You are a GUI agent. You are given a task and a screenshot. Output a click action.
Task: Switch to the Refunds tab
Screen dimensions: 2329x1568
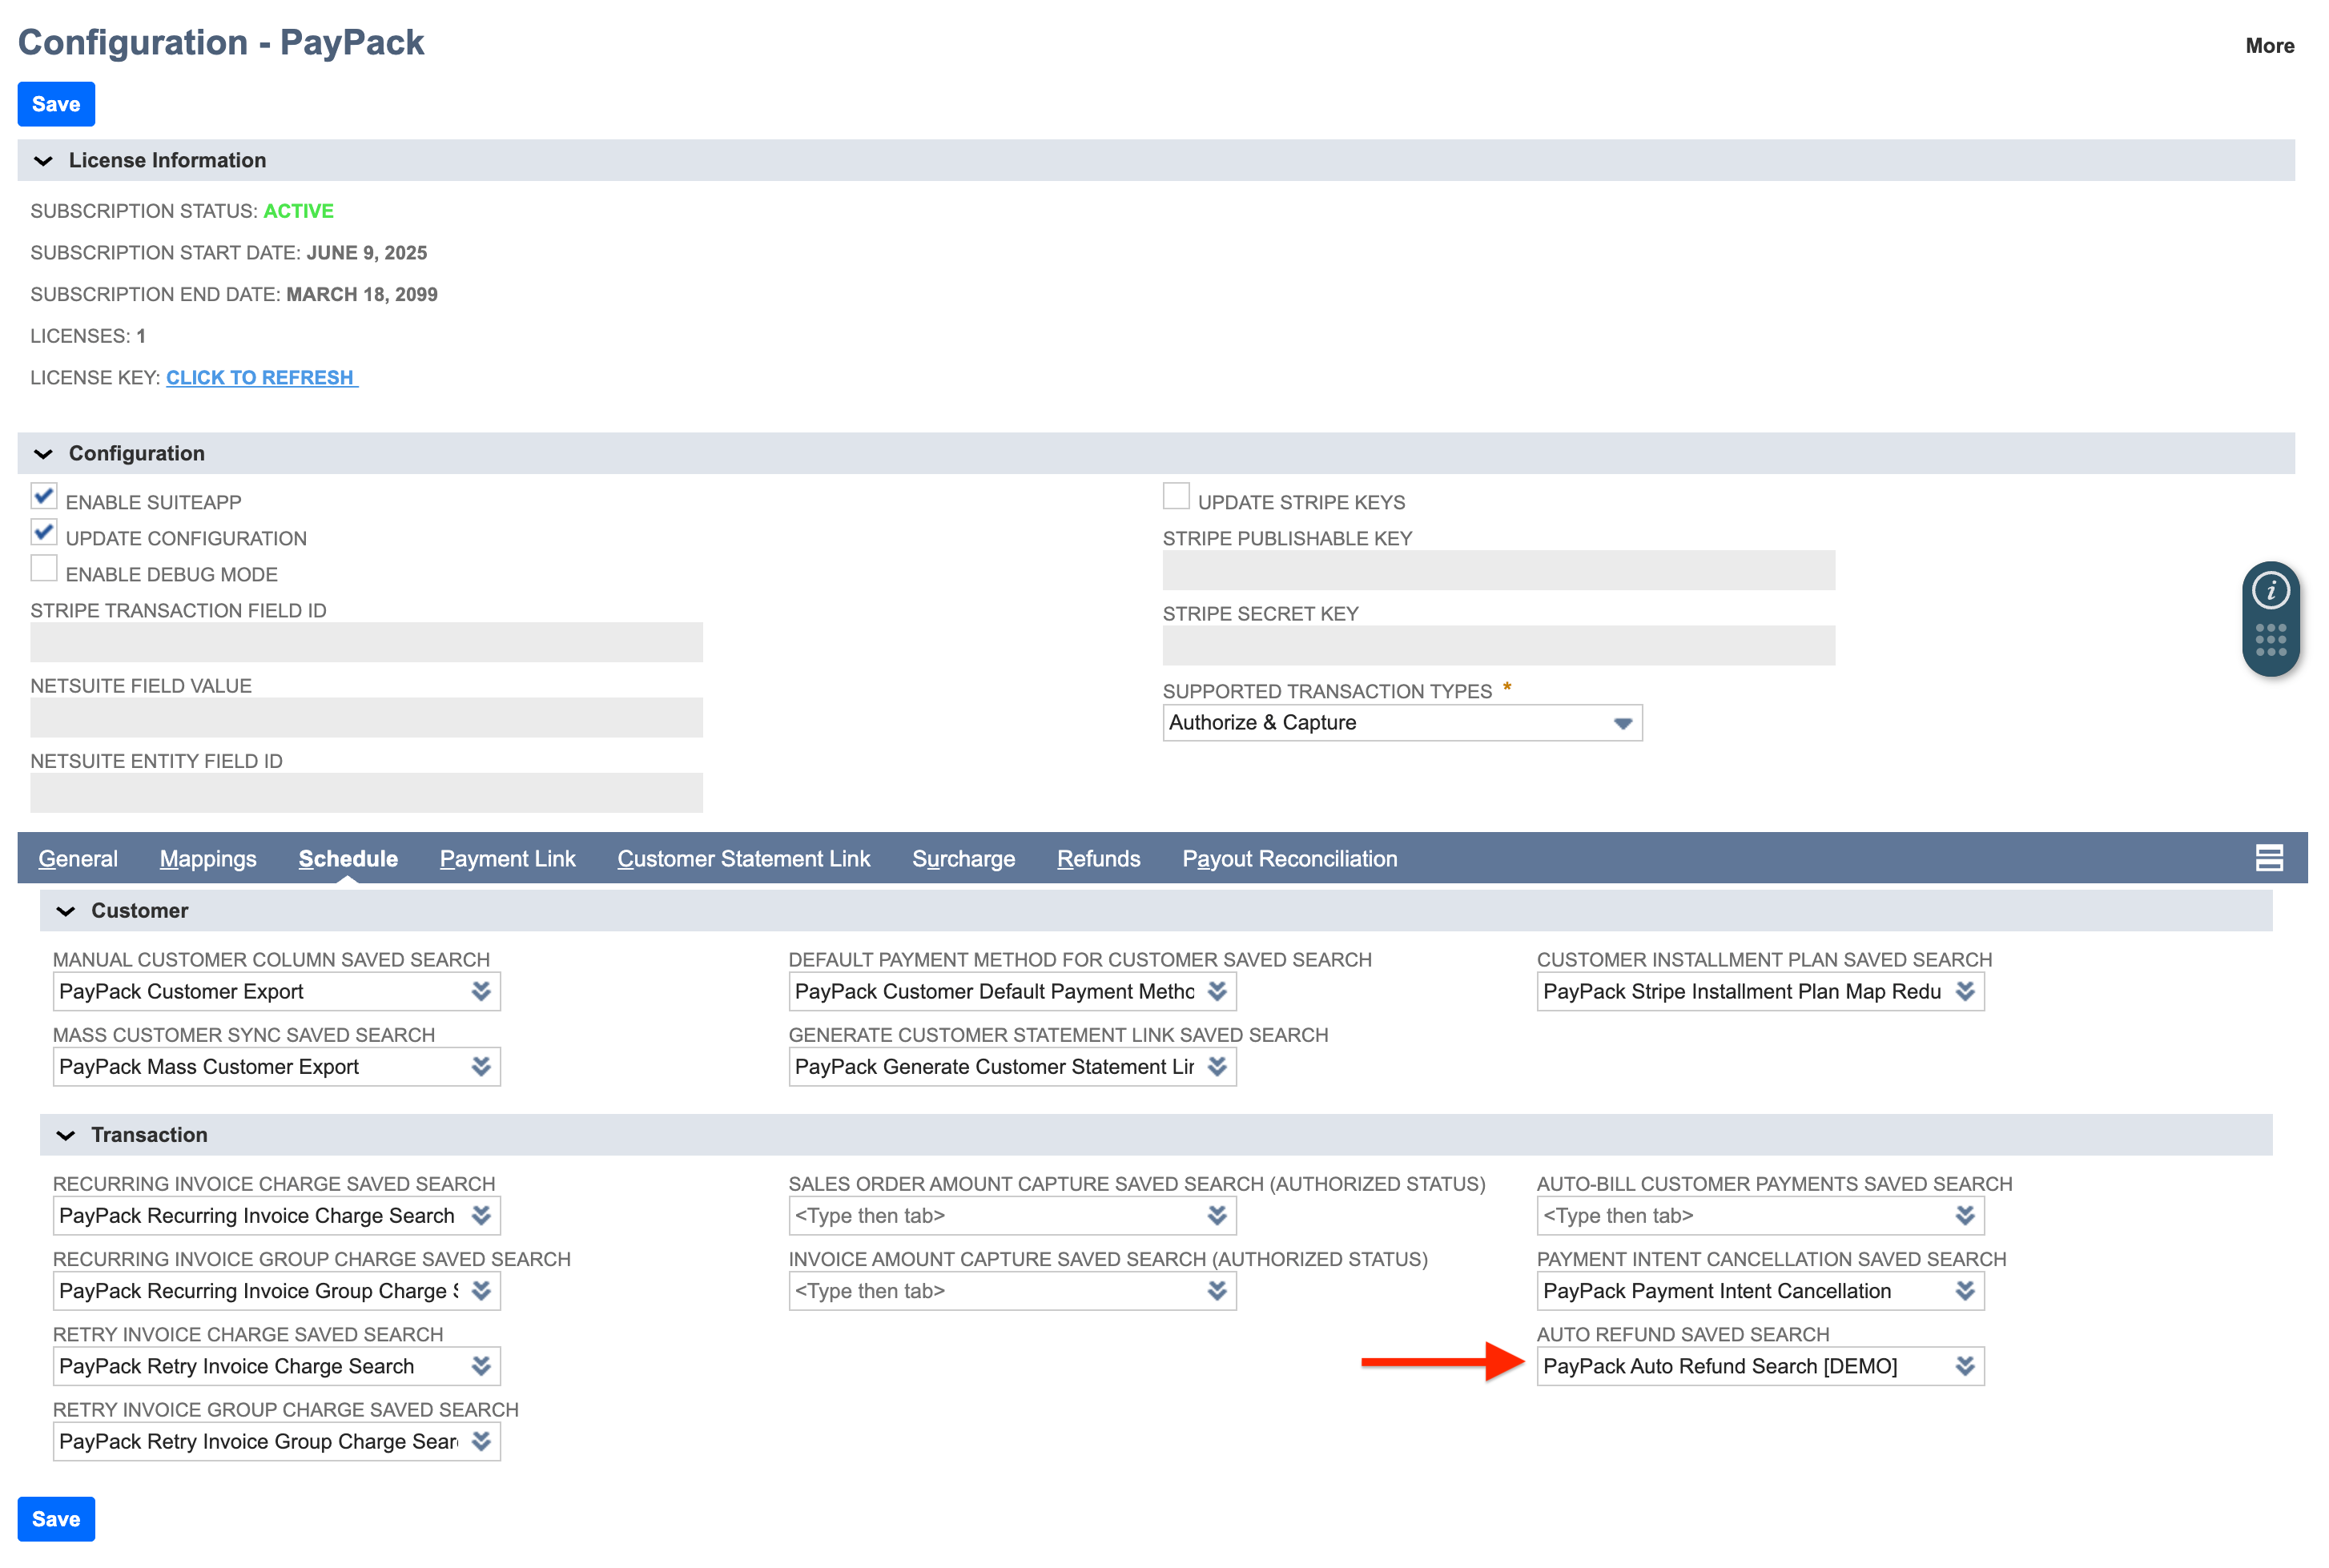click(1098, 859)
